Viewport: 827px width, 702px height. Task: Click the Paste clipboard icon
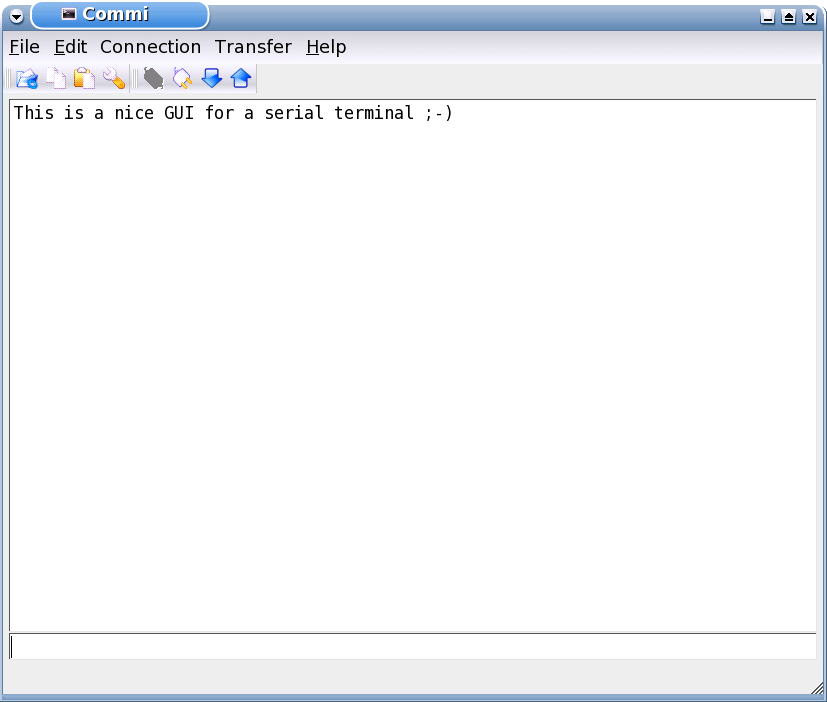coord(84,78)
